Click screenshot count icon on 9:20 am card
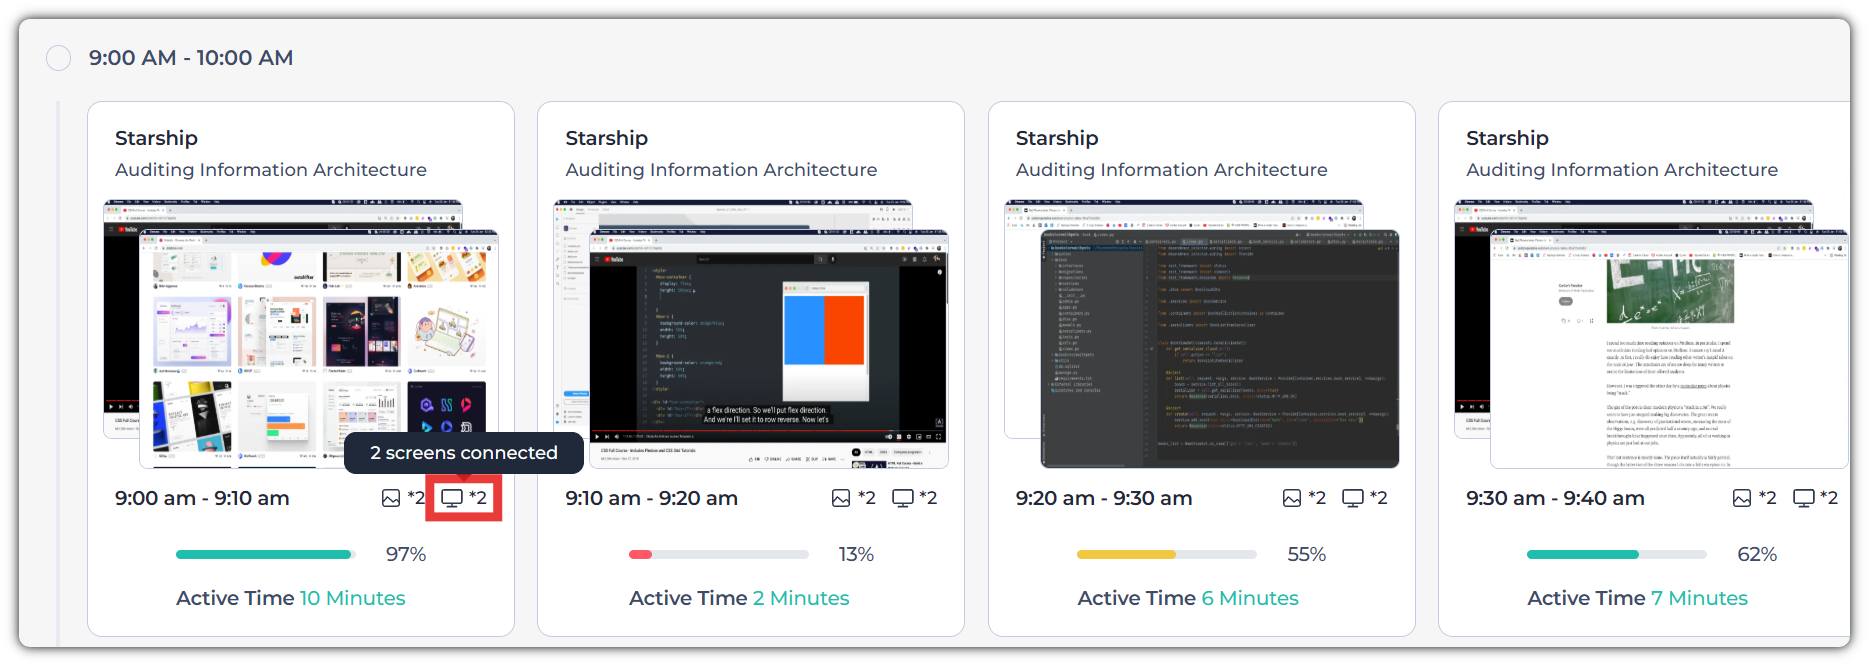This screenshot has height=666, width=1869. (x=1292, y=498)
